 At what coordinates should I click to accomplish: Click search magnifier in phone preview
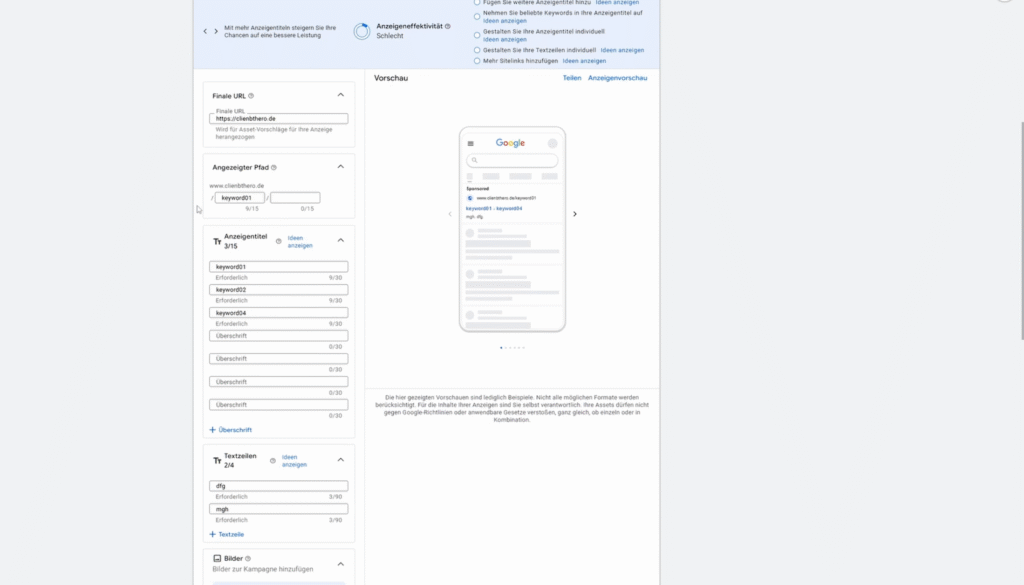[475, 160]
